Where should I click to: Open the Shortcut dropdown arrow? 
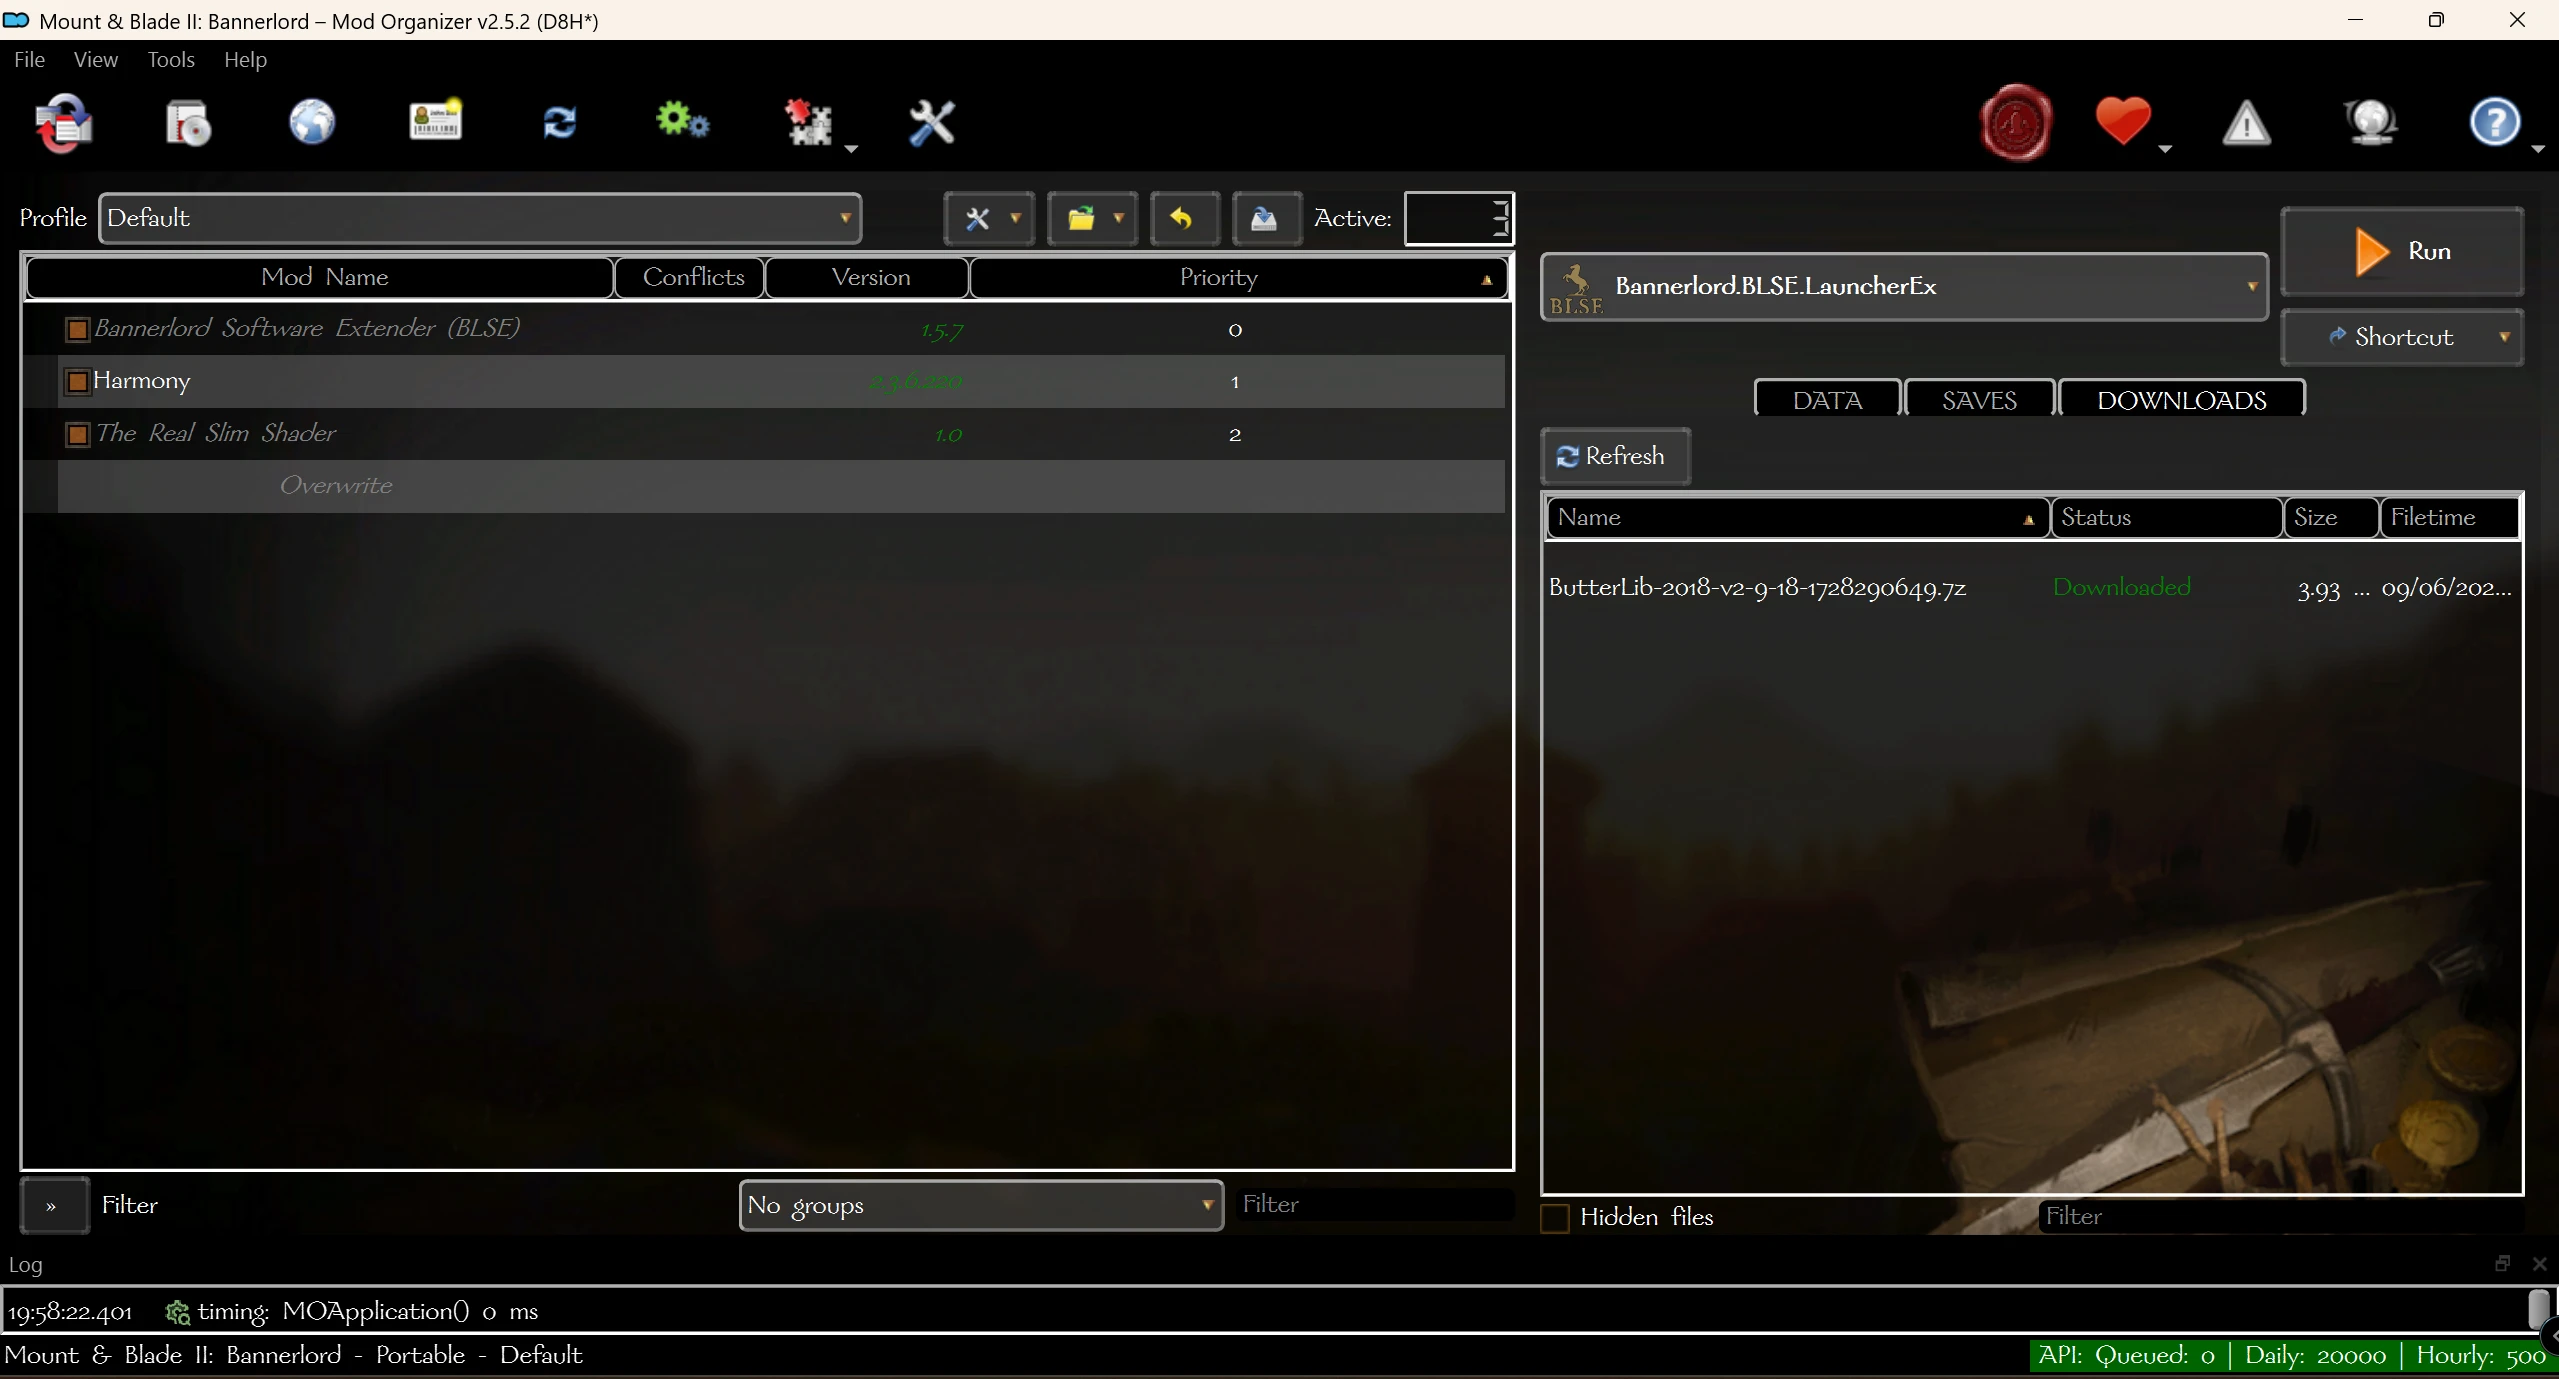pos(2505,338)
